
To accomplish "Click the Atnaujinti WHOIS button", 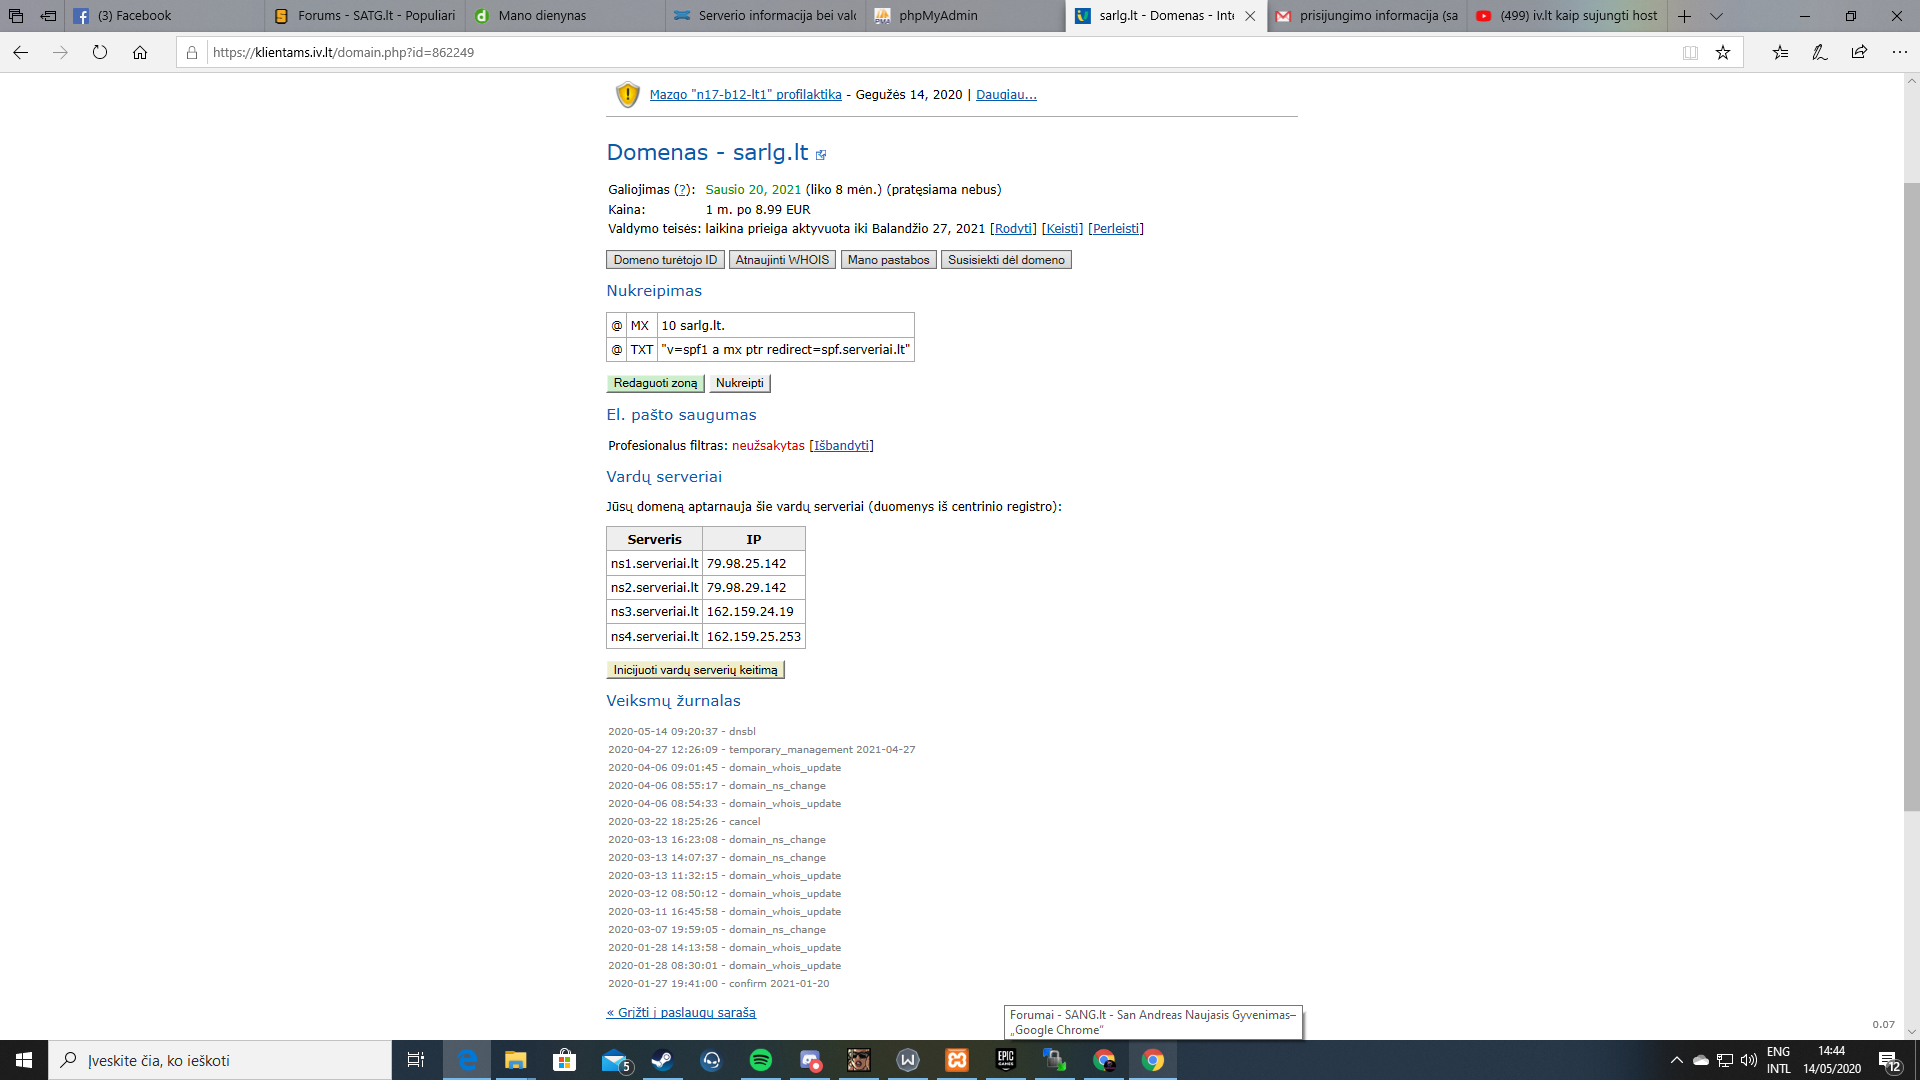I will 782,260.
